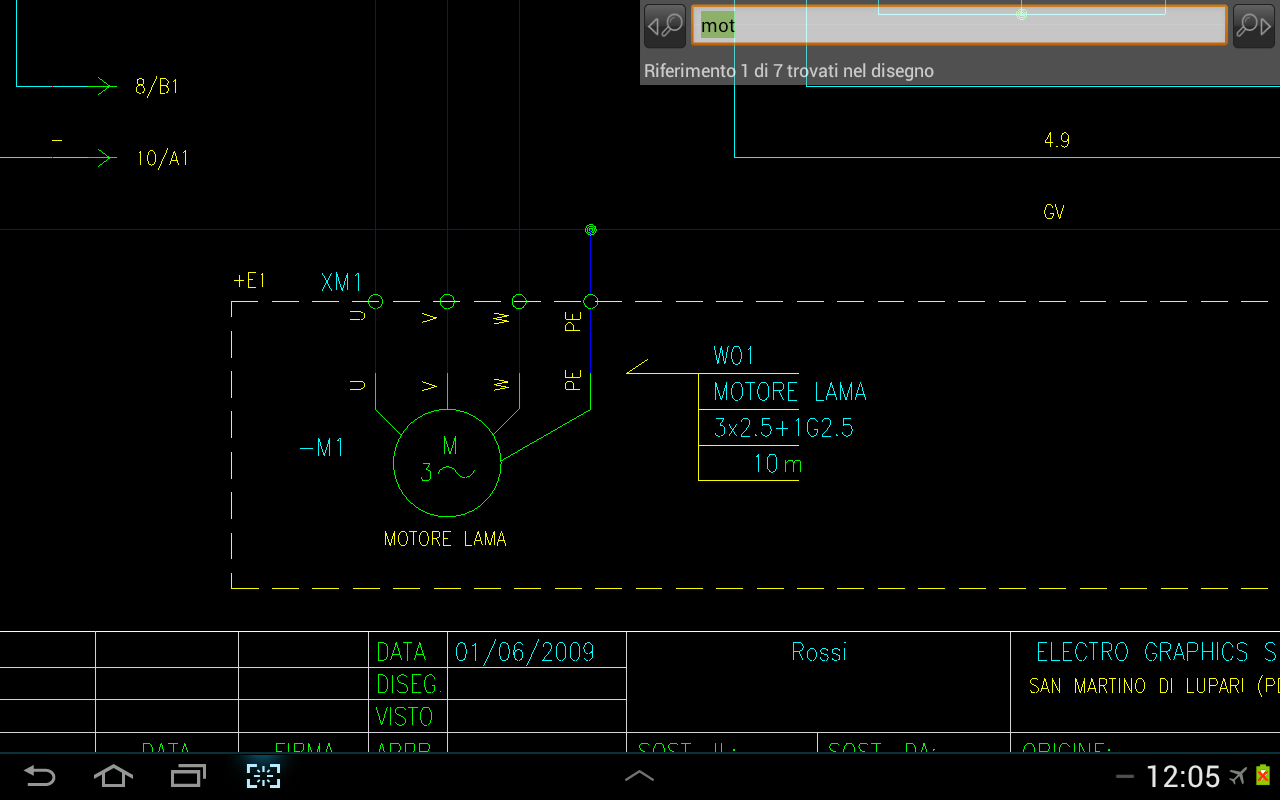Focus the search field containing 'mot'

click(959, 26)
